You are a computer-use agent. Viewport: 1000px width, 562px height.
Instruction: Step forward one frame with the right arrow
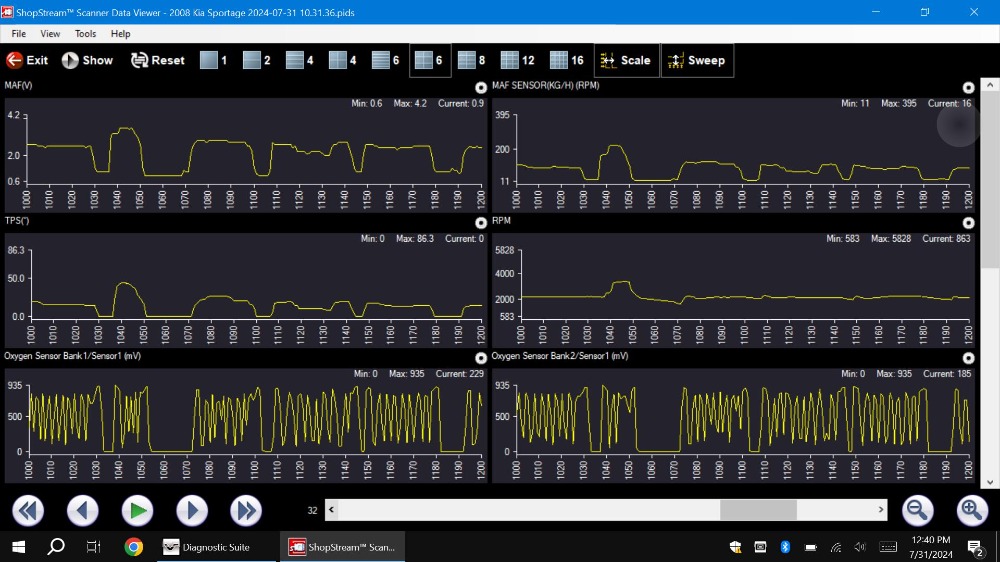click(191, 511)
